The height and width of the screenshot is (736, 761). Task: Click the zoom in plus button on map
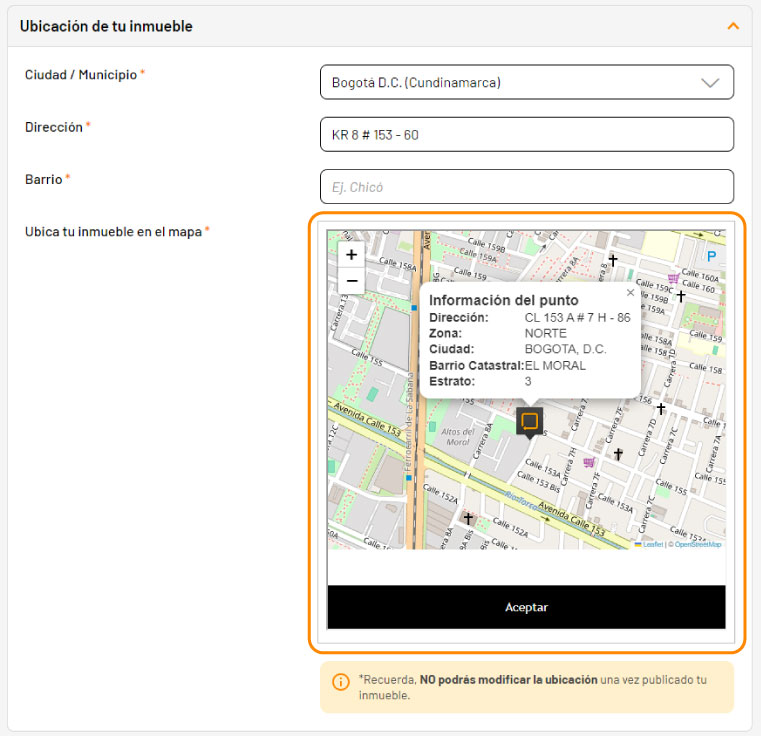pos(351,255)
